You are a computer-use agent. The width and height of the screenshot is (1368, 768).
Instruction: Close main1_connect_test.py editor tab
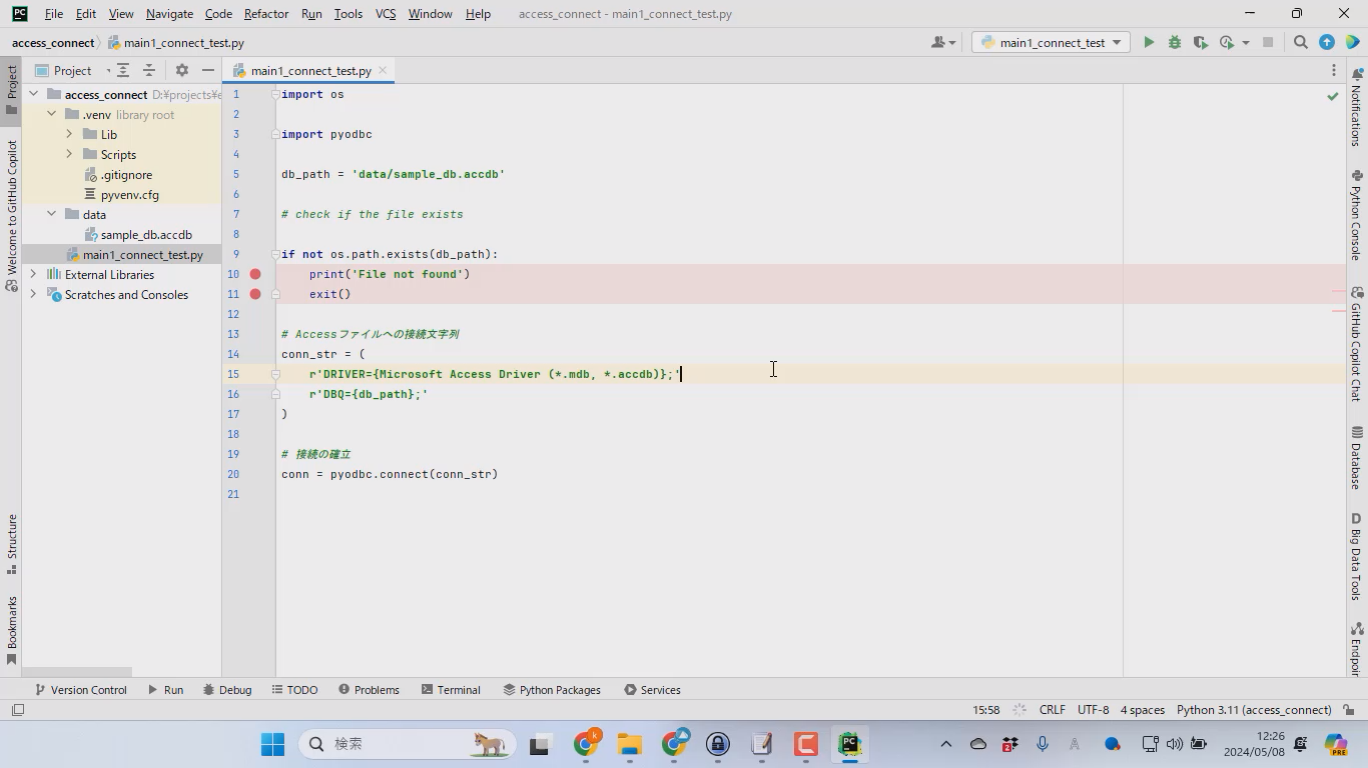pos(383,70)
